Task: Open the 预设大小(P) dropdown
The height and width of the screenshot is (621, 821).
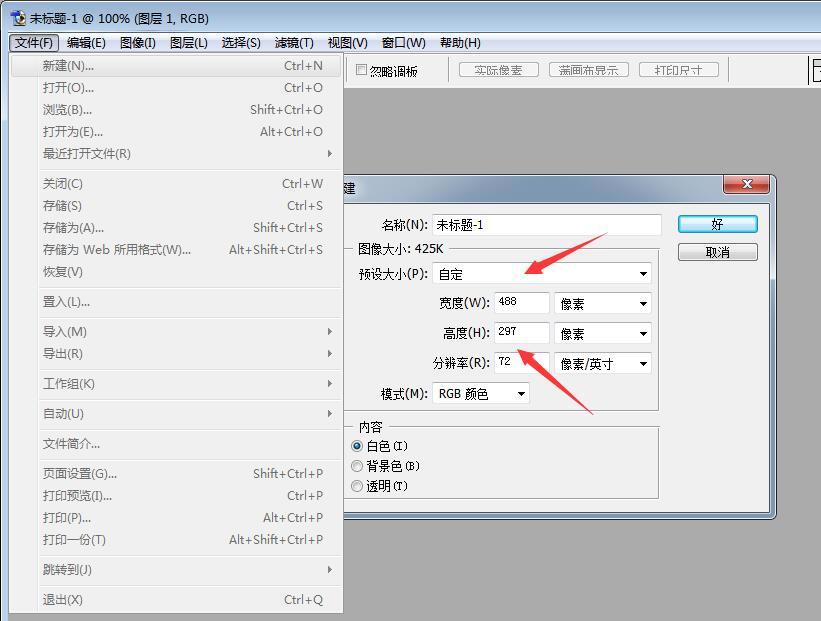Action: pyautogui.click(x=542, y=274)
